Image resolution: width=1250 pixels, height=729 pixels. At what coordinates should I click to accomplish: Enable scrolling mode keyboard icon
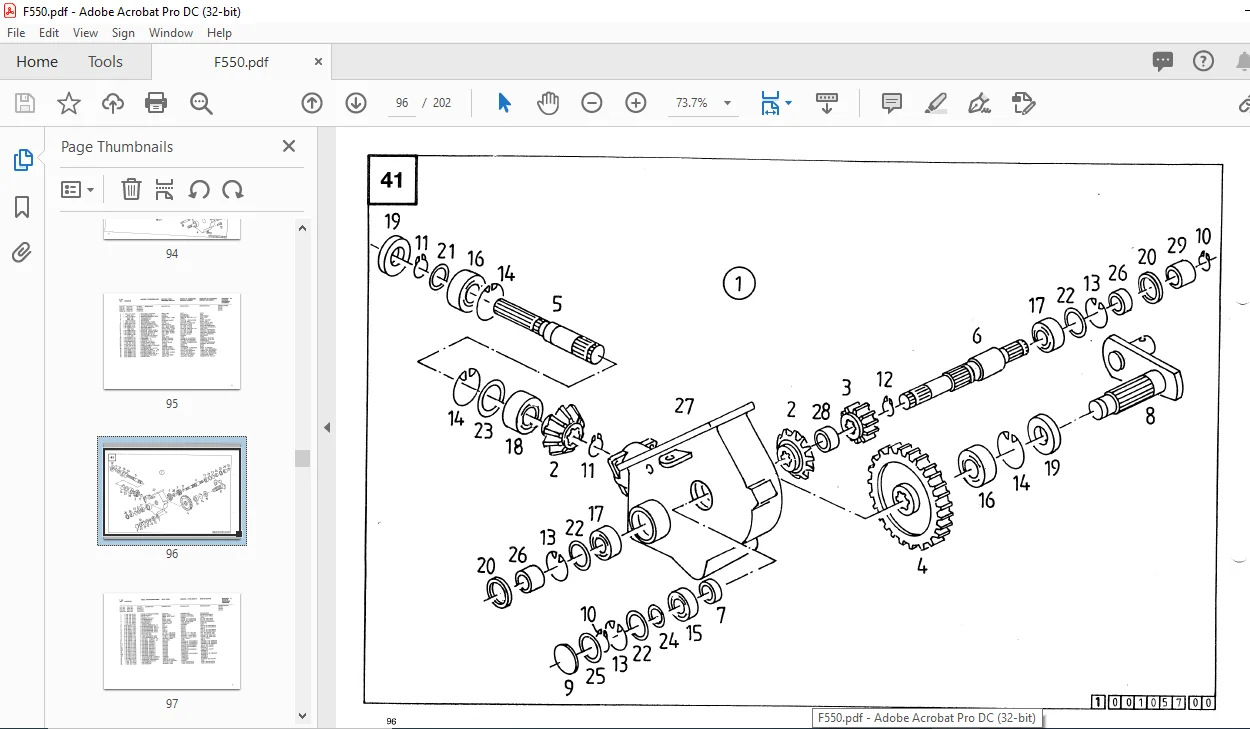[x=827, y=103]
